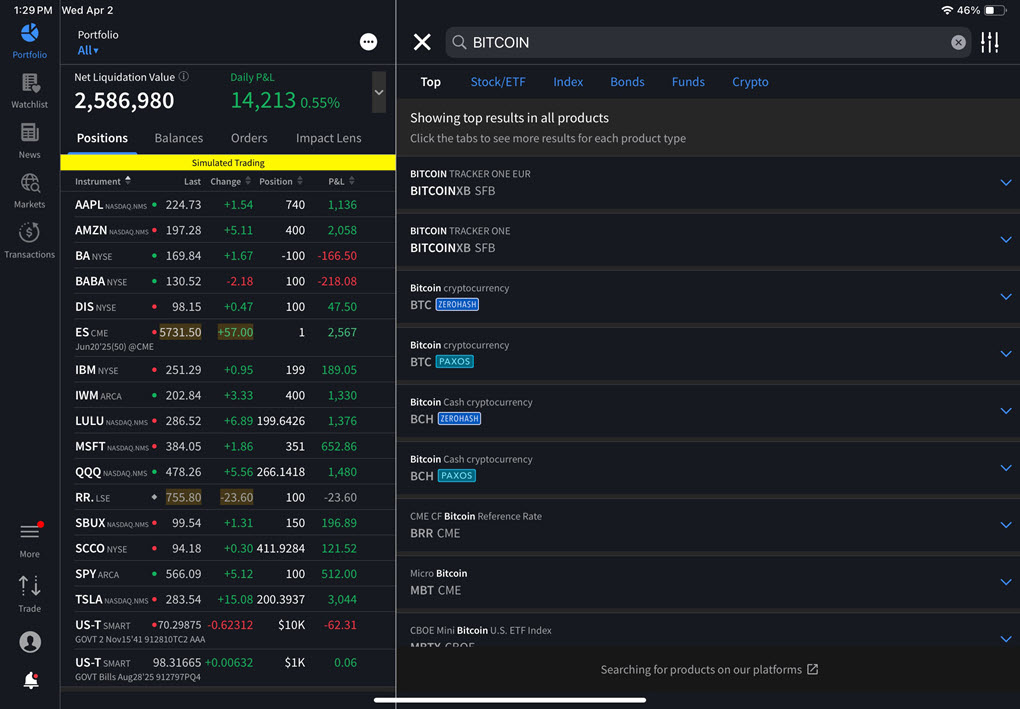This screenshot has height=709, width=1020.
Task: Click the BITCOIN search input field
Action: pyautogui.click(x=700, y=42)
